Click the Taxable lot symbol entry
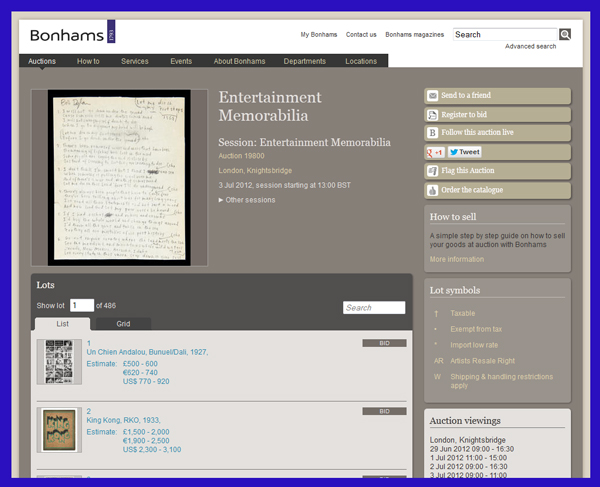 pyautogui.click(x=462, y=313)
